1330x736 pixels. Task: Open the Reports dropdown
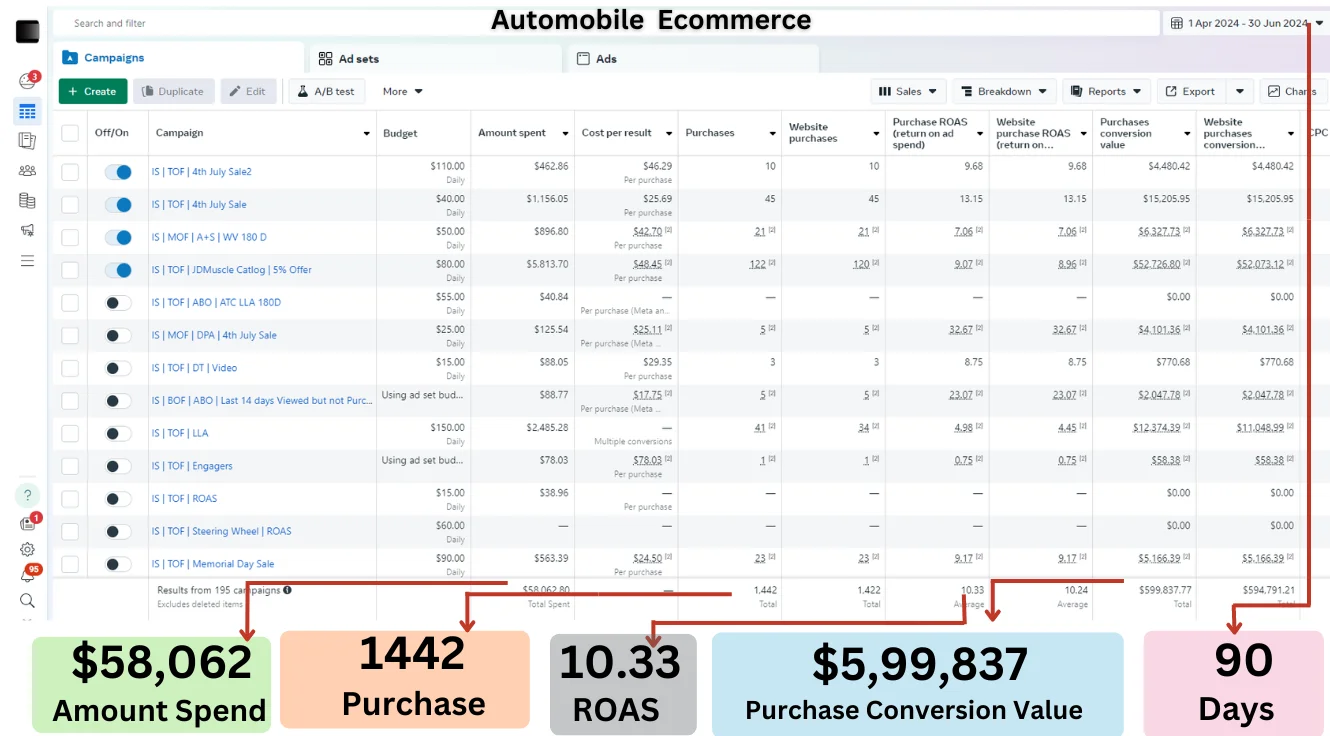point(1106,91)
